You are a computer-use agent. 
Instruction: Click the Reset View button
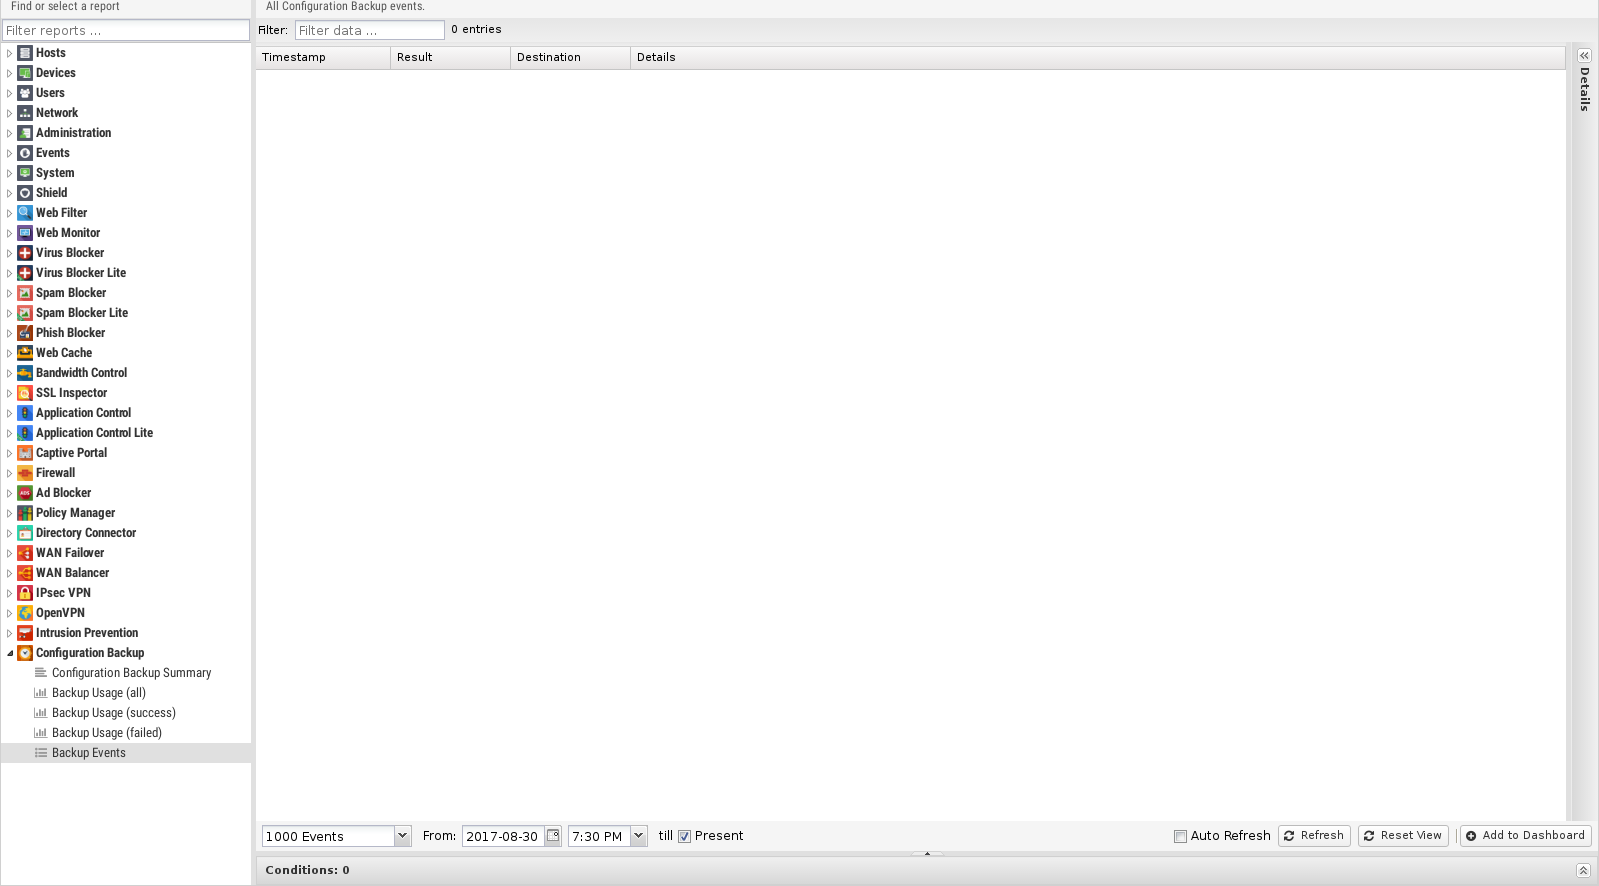coord(1403,836)
